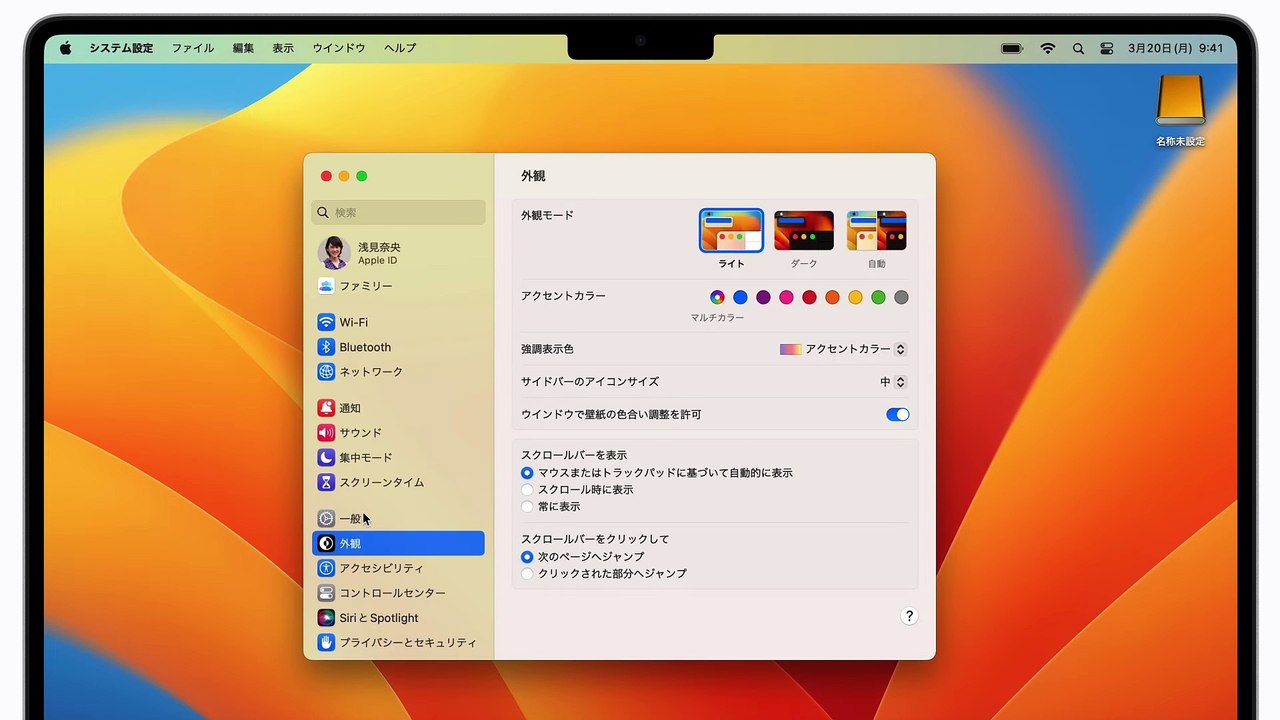The image size is (1280, 720).
Task: Click the プライバシーとセキュリティ hand icon
Action: [326, 642]
